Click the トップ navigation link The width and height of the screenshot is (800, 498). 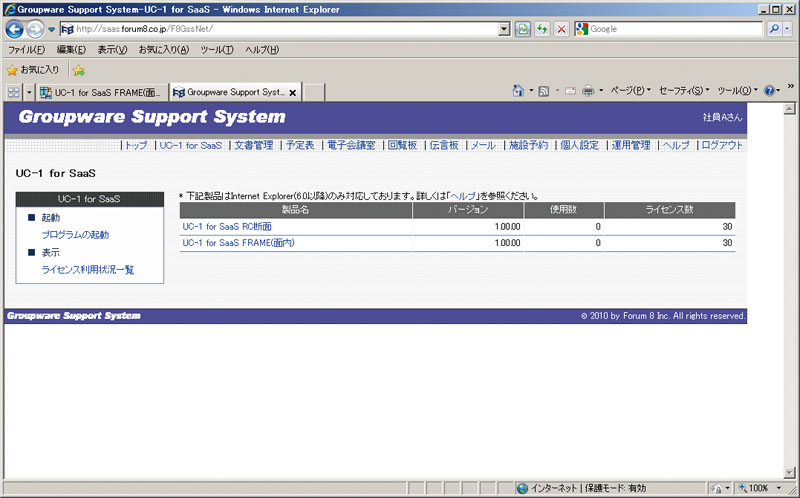click(x=136, y=145)
